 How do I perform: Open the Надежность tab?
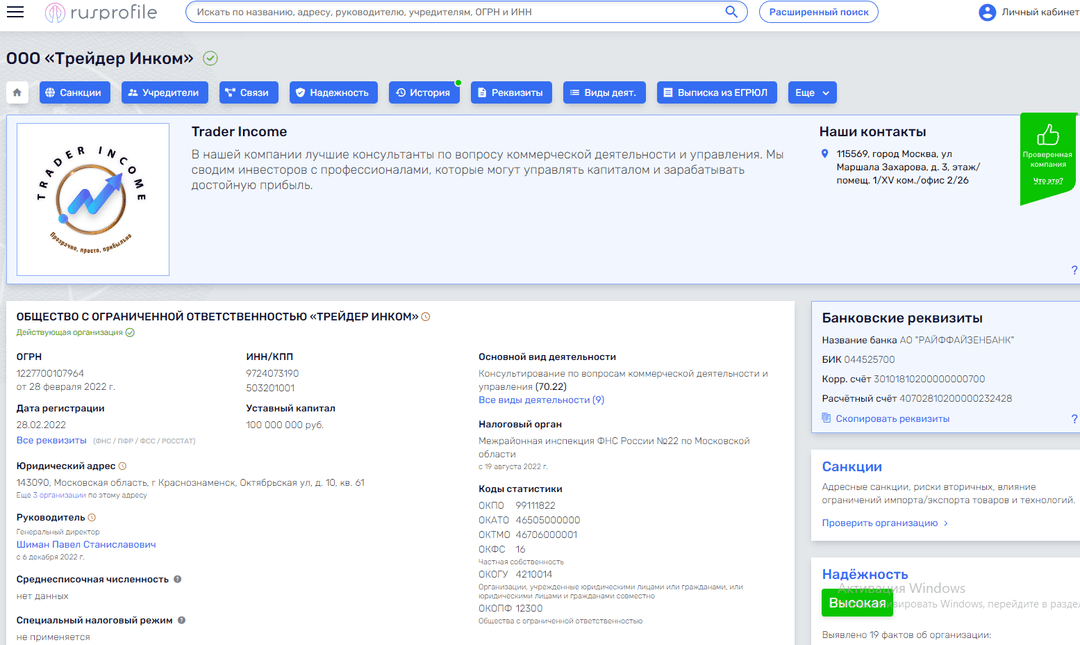tap(333, 92)
